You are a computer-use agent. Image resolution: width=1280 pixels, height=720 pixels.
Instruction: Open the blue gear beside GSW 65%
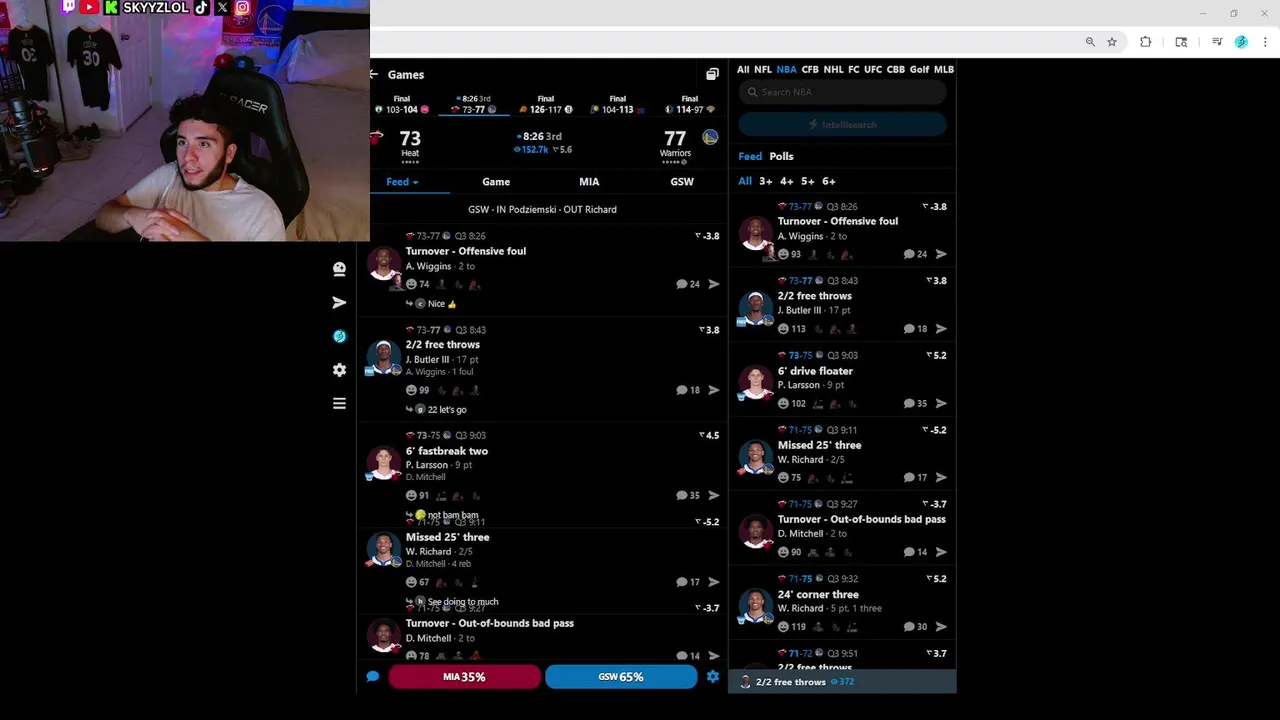[x=713, y=677]
